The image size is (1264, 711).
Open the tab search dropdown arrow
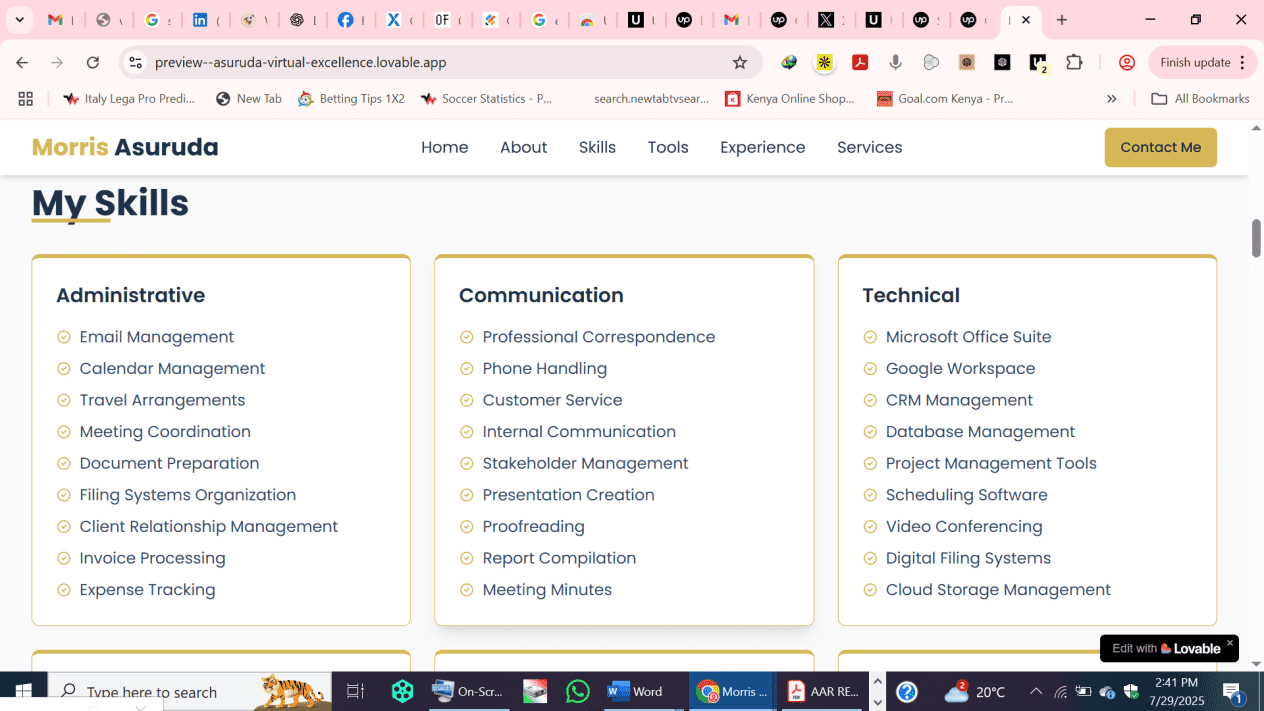click(19, 19)
